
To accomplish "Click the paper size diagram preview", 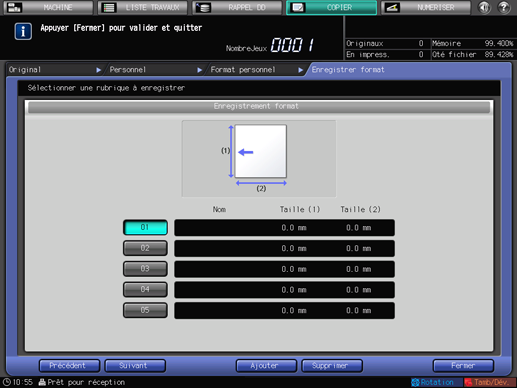I will [x=259, y=158].
